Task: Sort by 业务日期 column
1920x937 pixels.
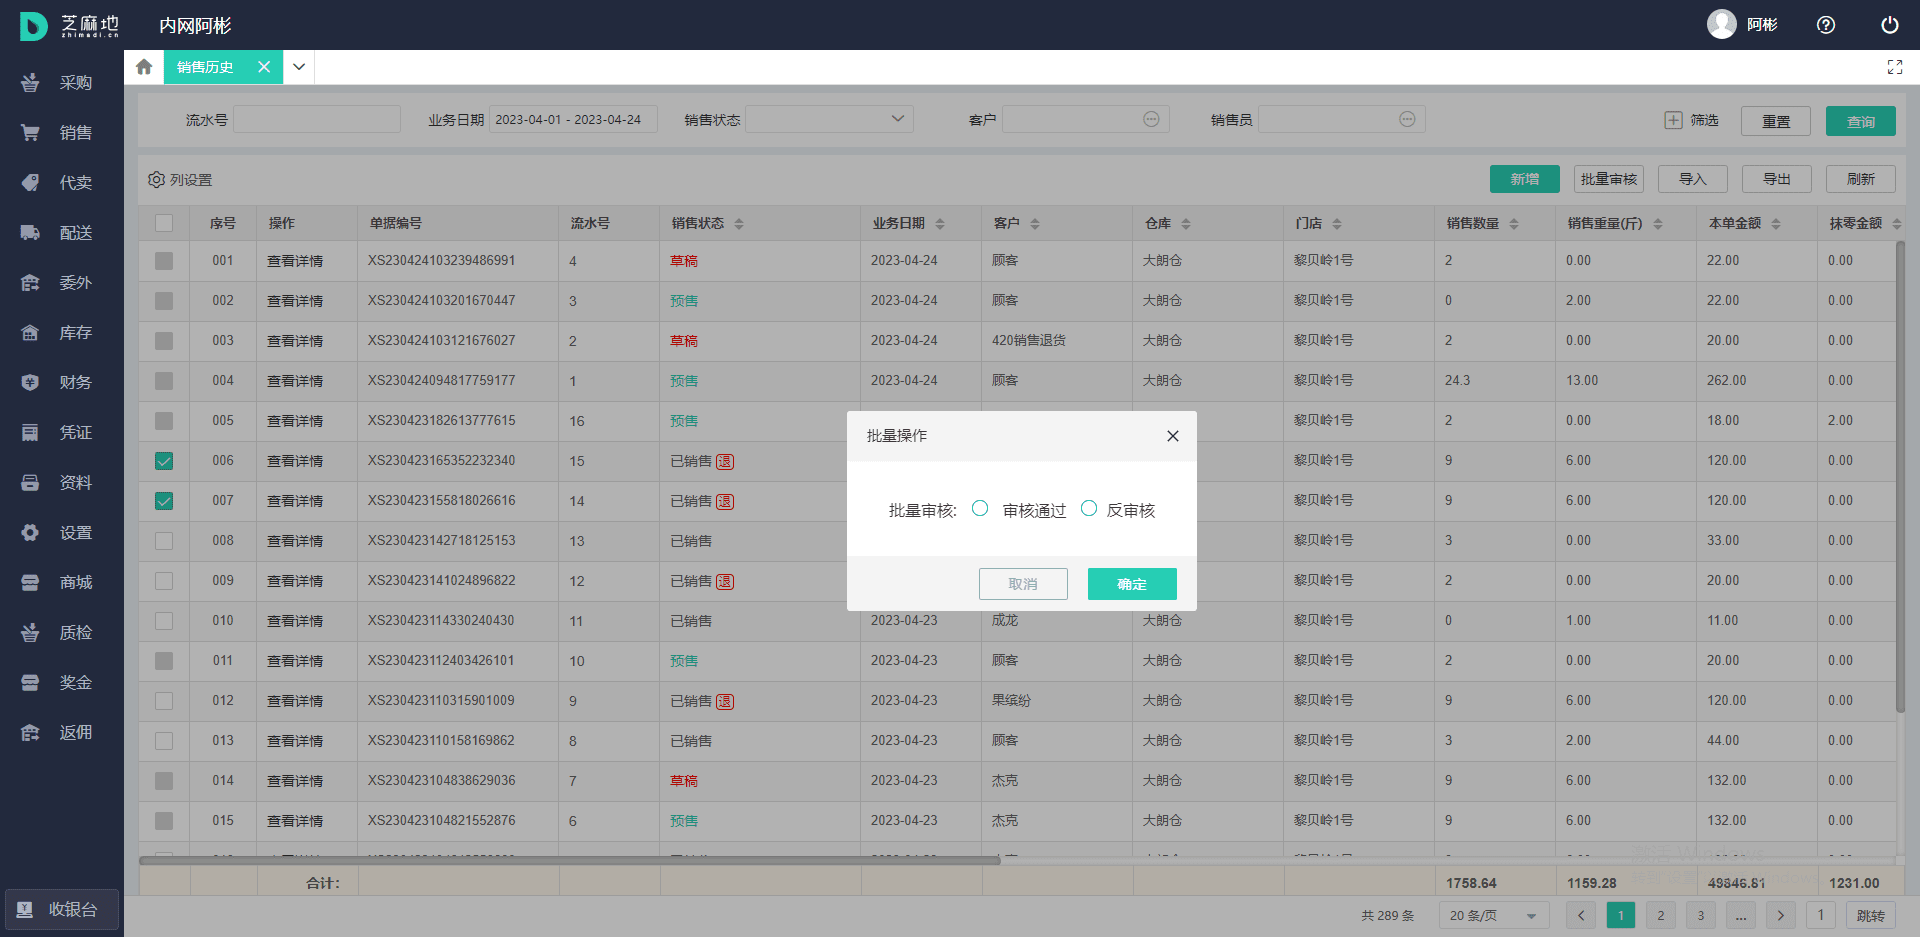Action: (x=940, y=224)
